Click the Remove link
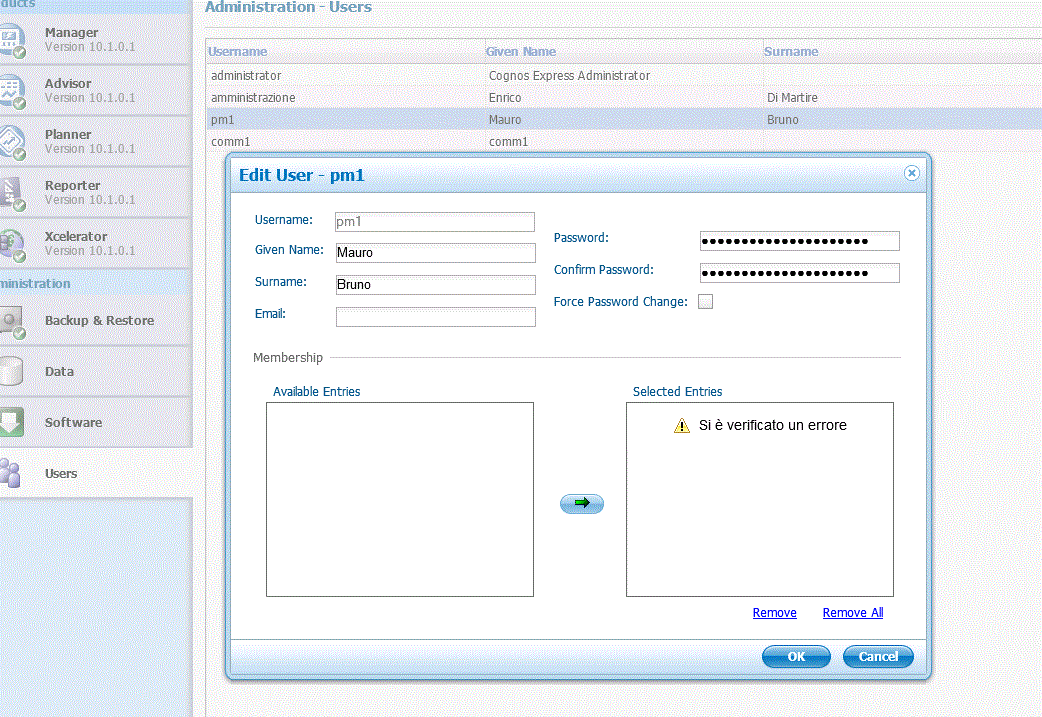1042x717 pixels. (774, 613)
